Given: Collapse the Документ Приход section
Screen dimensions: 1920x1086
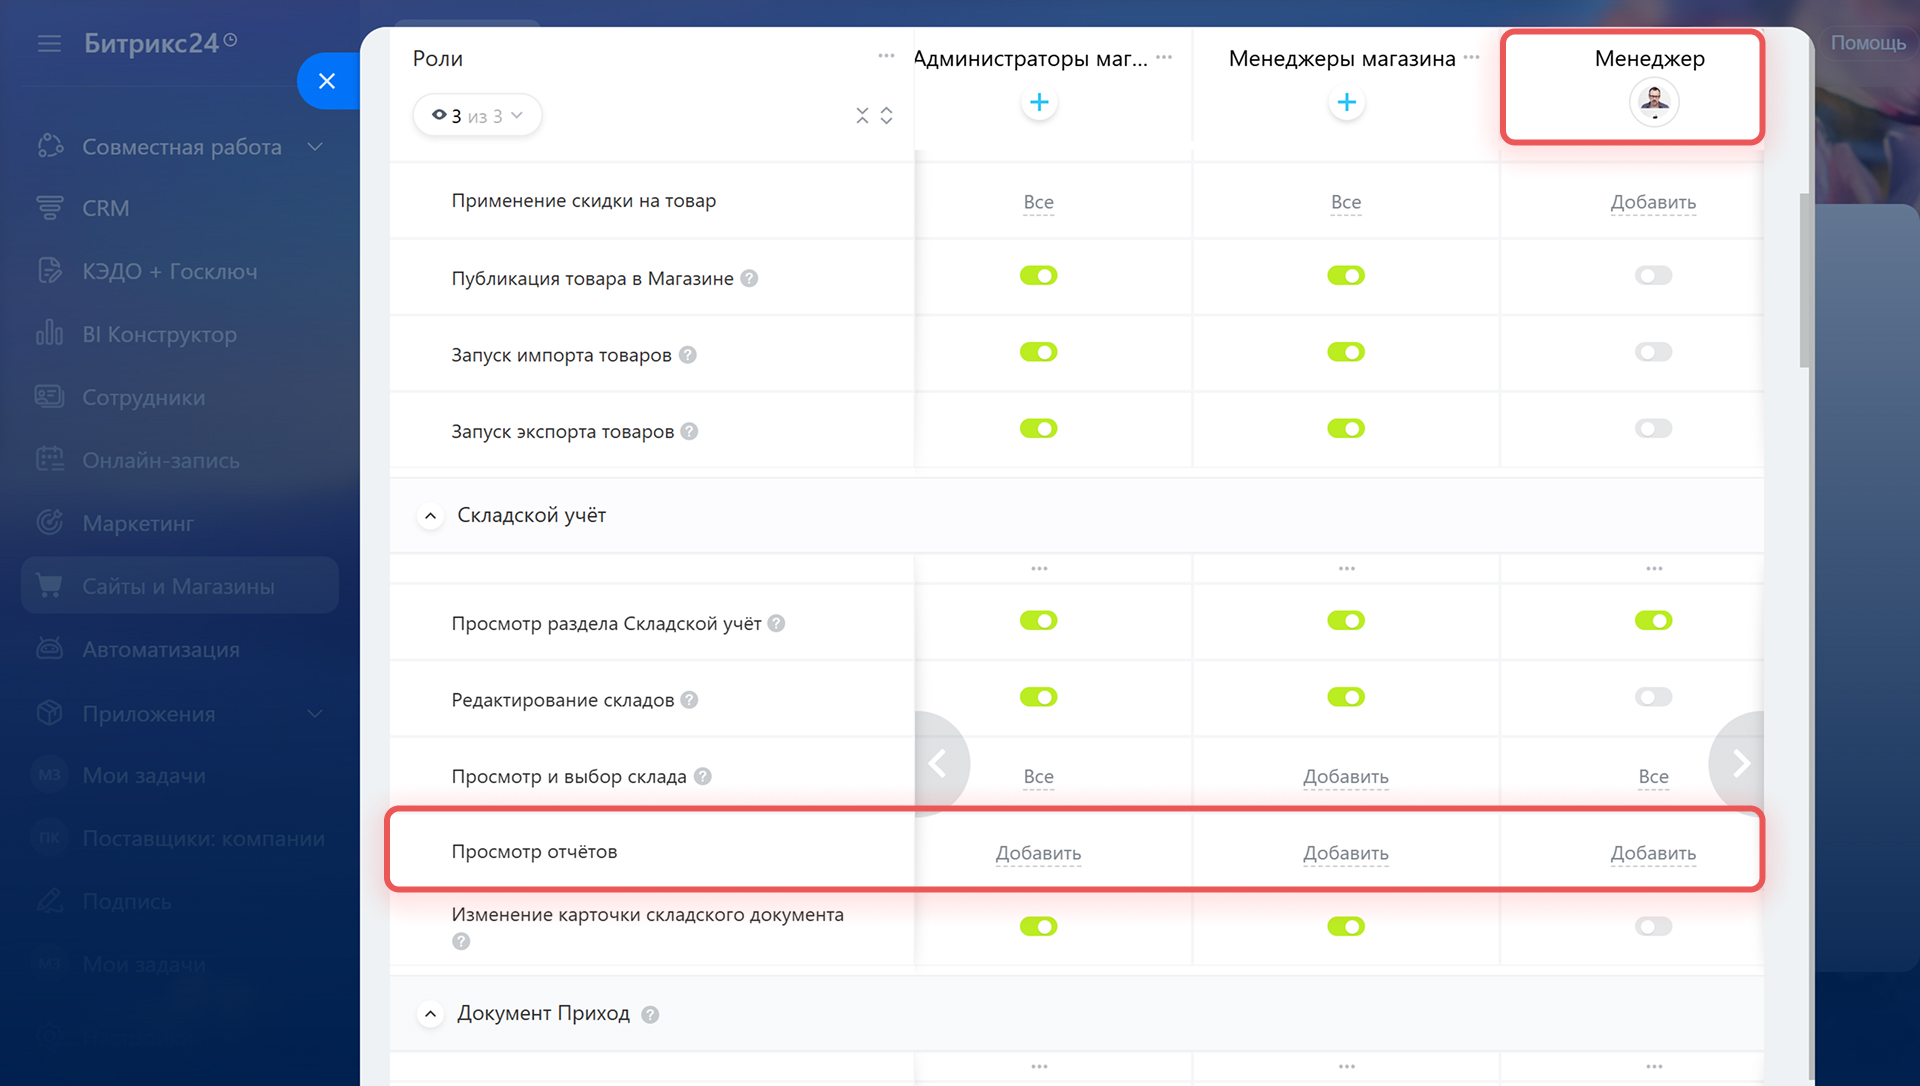Looking at the screenshot, I should coord(430,1014).
